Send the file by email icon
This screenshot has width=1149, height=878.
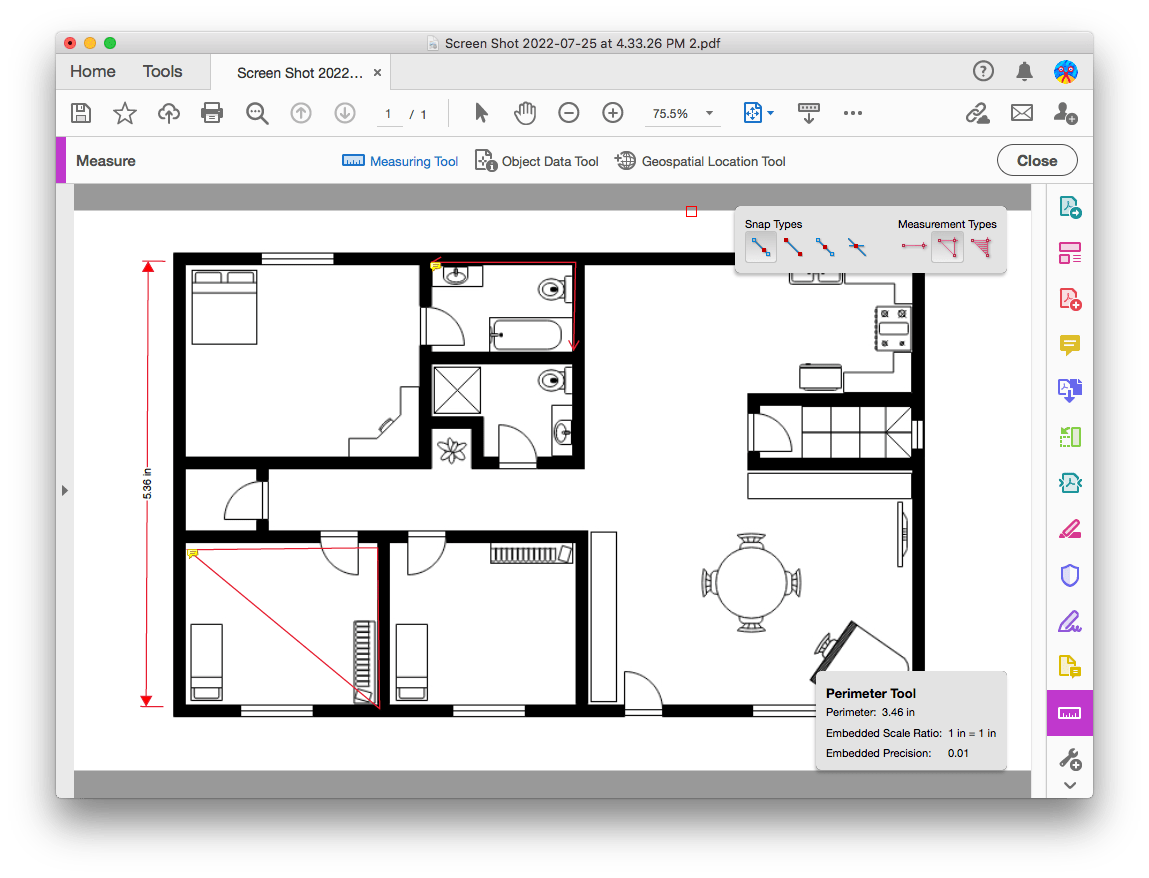pyautogui.click(x=1021, y=113)
